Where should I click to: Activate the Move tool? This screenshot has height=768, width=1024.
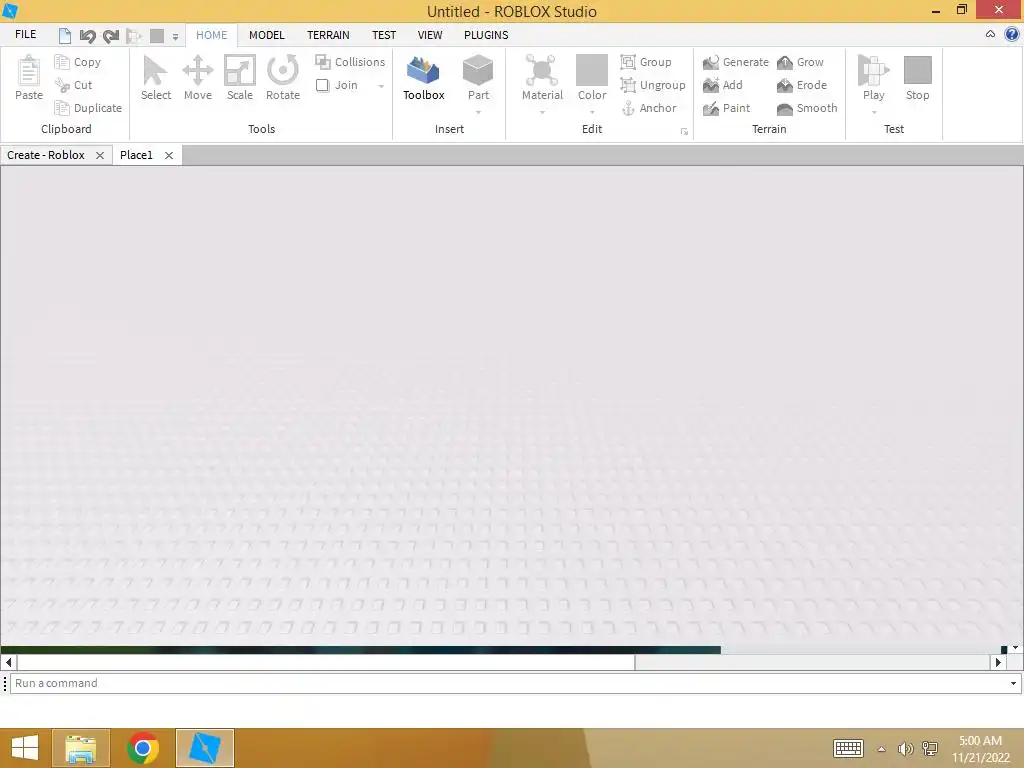(x=197, y=78)
